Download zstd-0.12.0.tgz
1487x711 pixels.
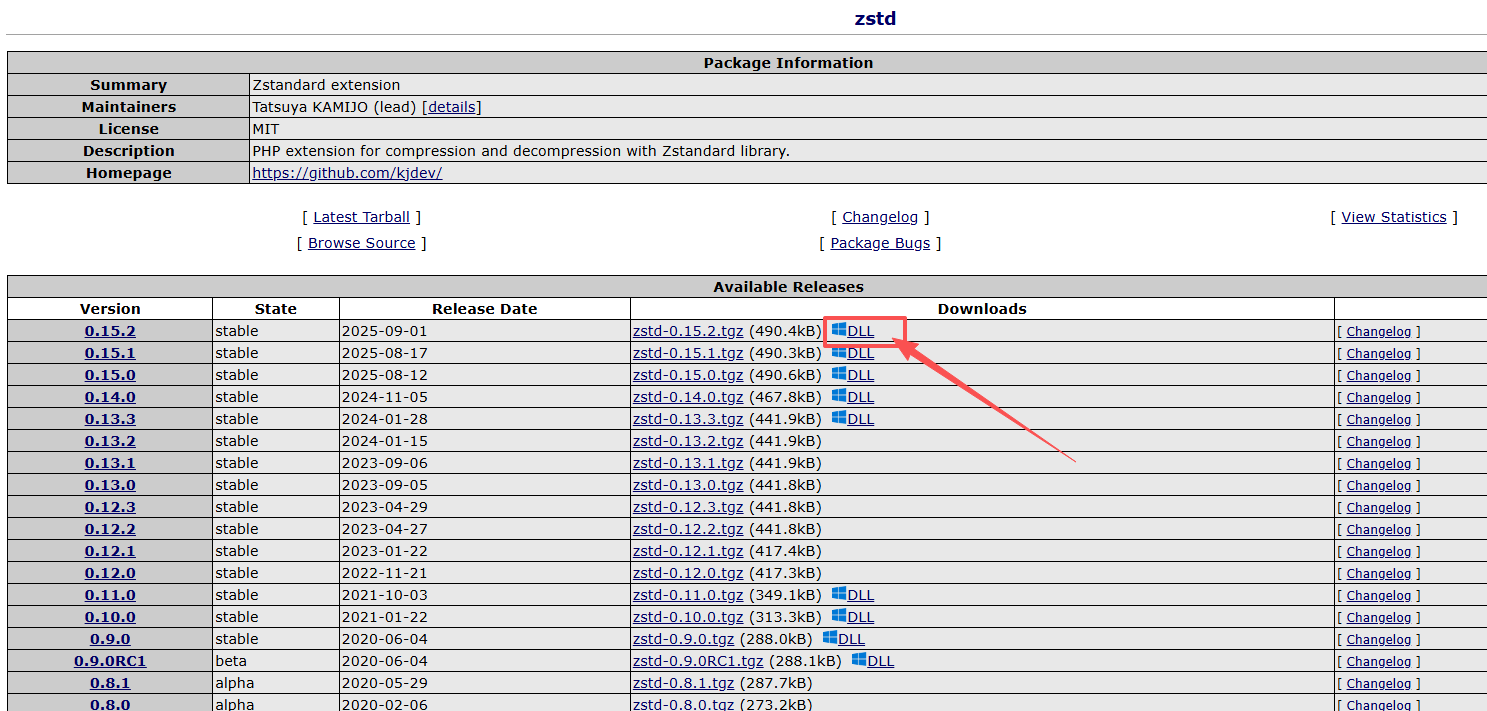click(x=688, y=573)
